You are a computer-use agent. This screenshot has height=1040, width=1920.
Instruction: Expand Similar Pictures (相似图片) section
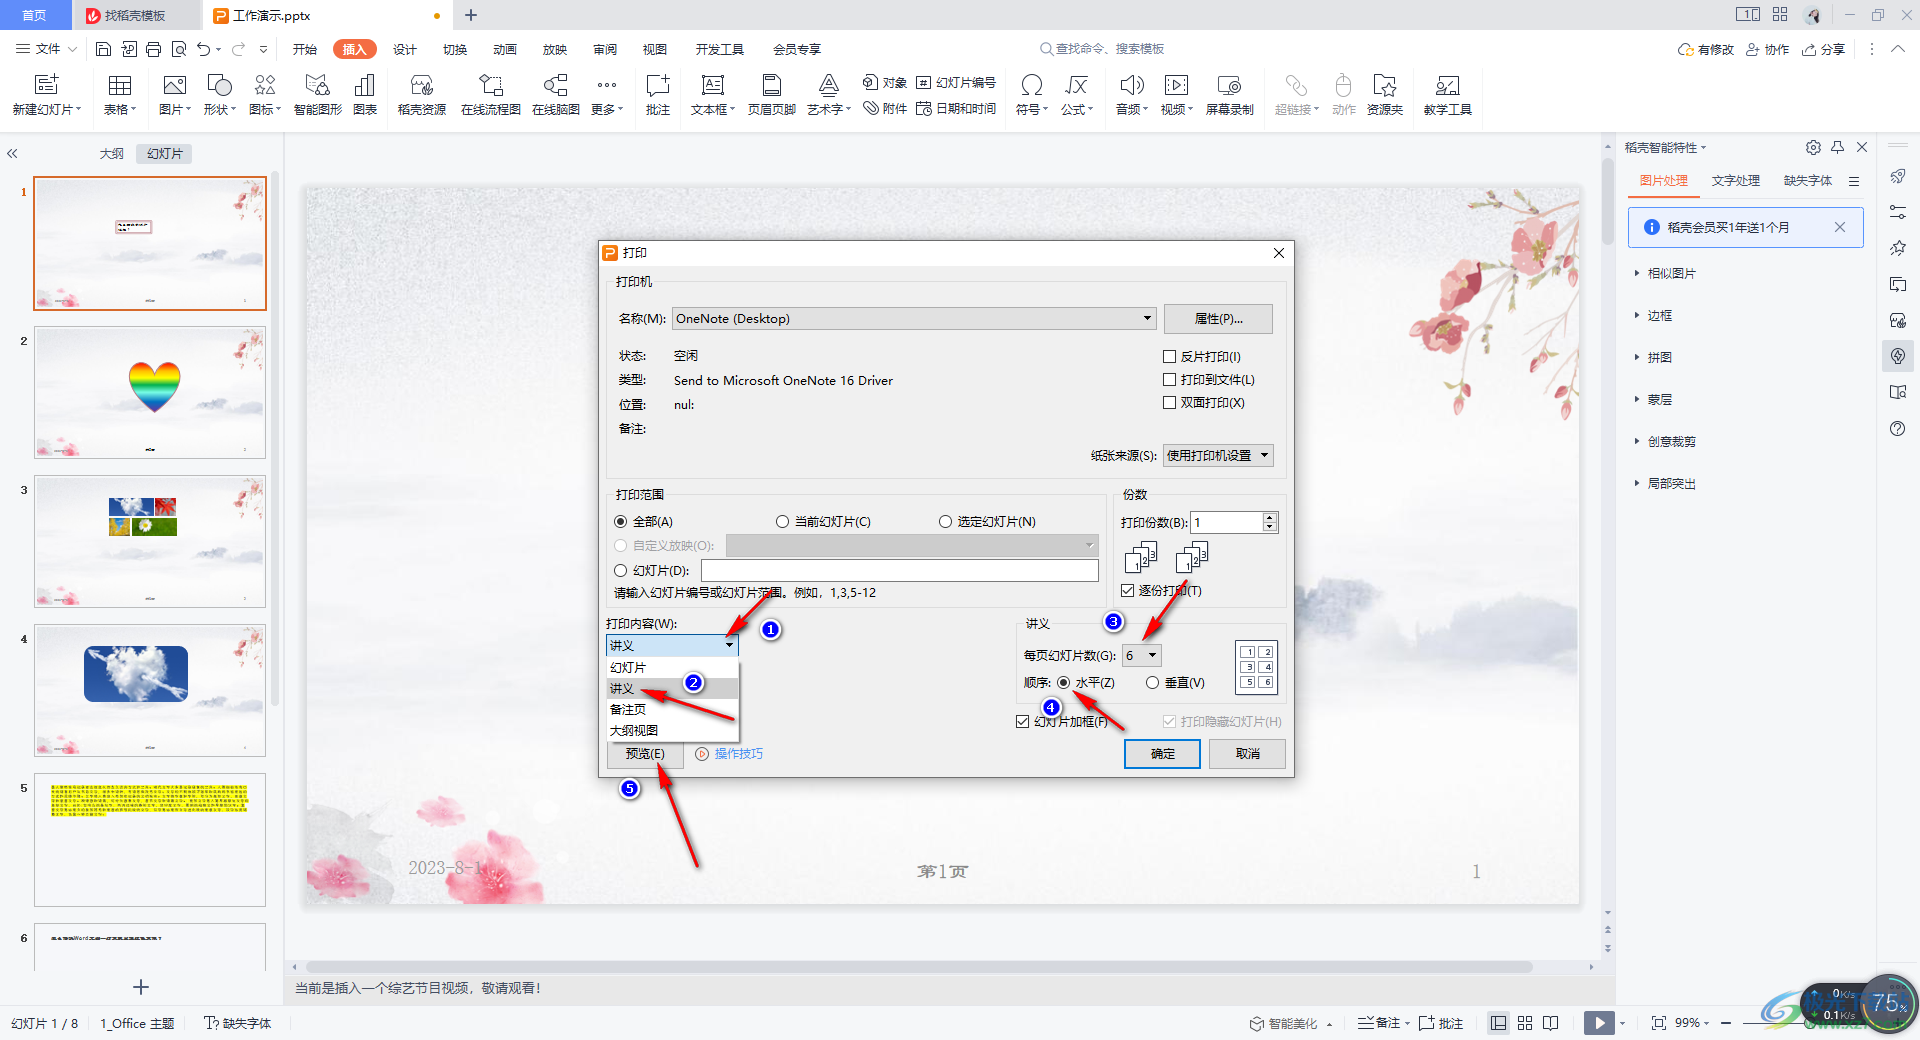click(x=1671, y=273)
